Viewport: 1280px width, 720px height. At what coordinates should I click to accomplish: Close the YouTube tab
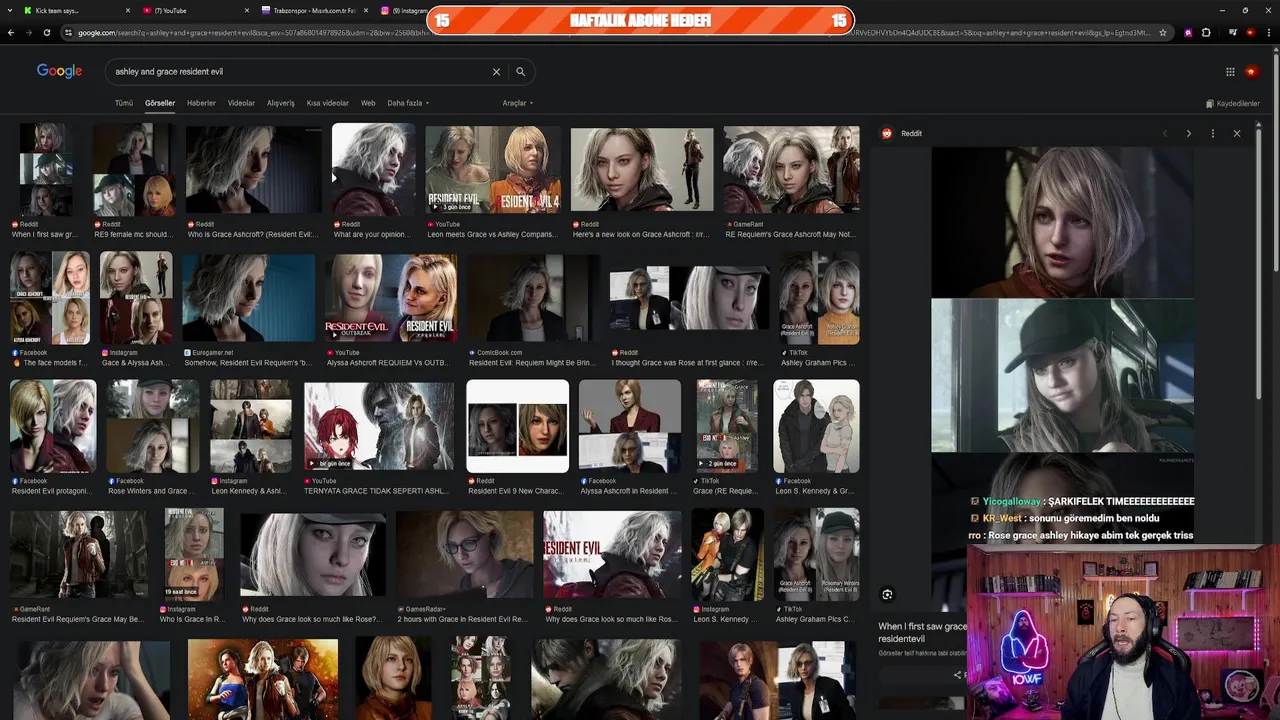[x=247, y=10]
